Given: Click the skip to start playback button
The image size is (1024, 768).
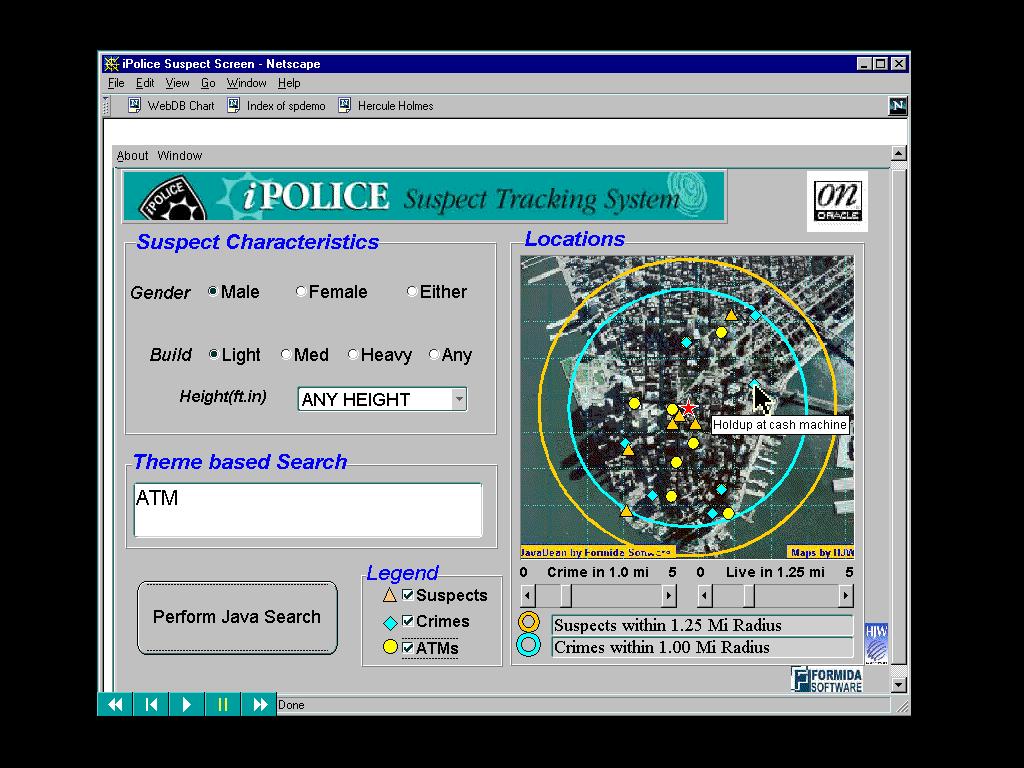Looking at the screenshot, I should (x=151, y=704).
